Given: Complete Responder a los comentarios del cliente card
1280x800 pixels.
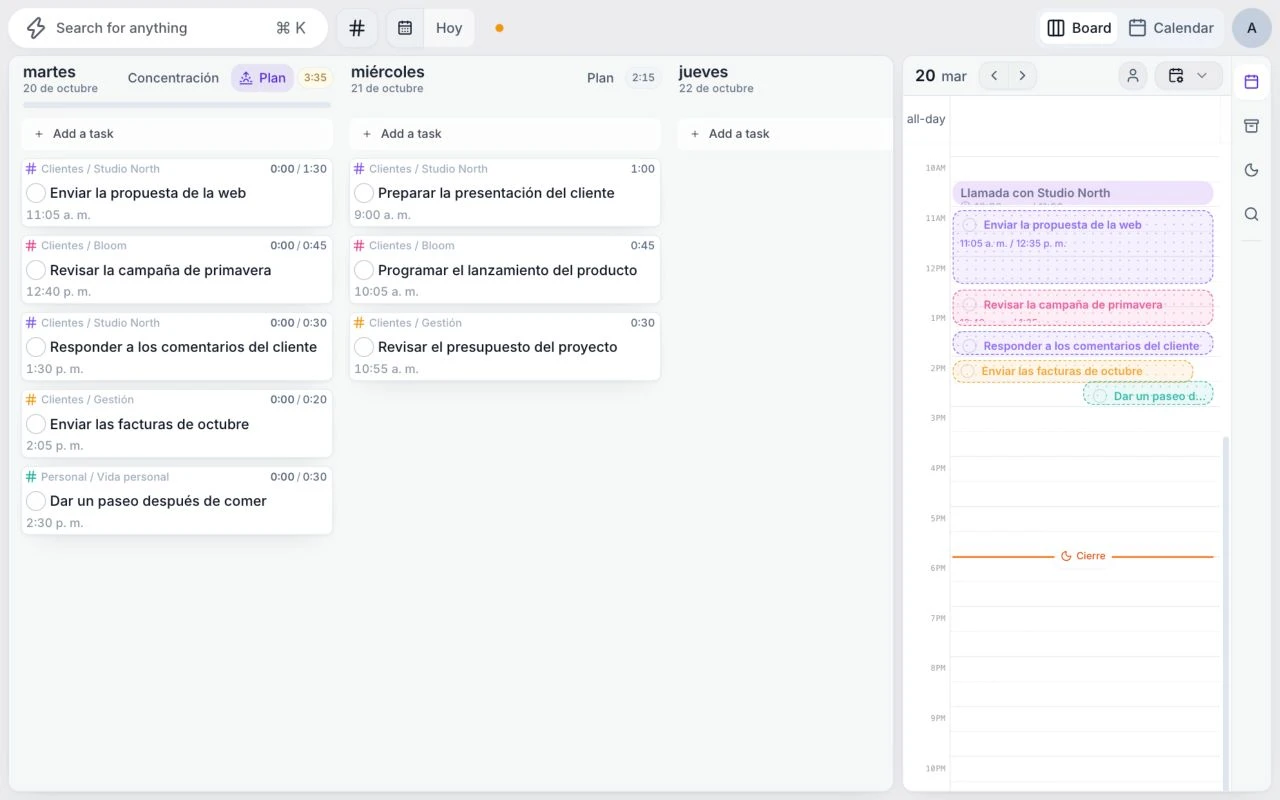Looking at the screenshot, I should click(x=36, y=347).
